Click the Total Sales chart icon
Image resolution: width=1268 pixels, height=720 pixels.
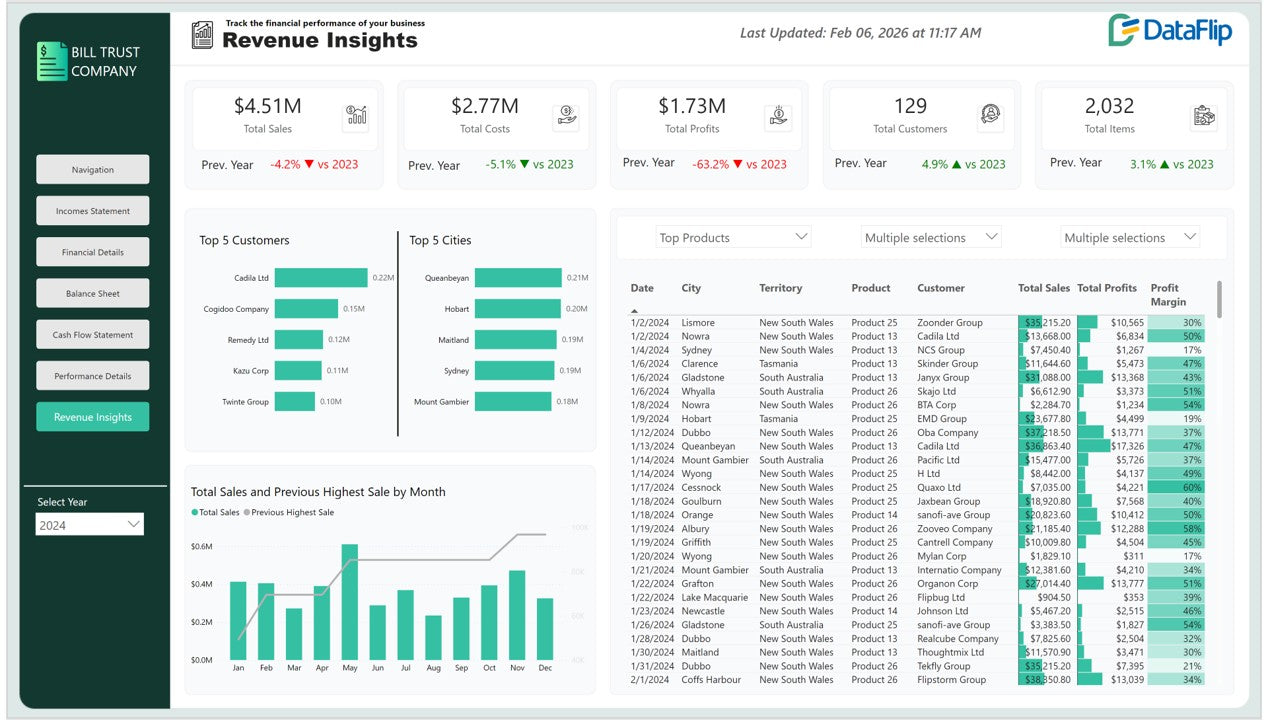tap(355, 116)
